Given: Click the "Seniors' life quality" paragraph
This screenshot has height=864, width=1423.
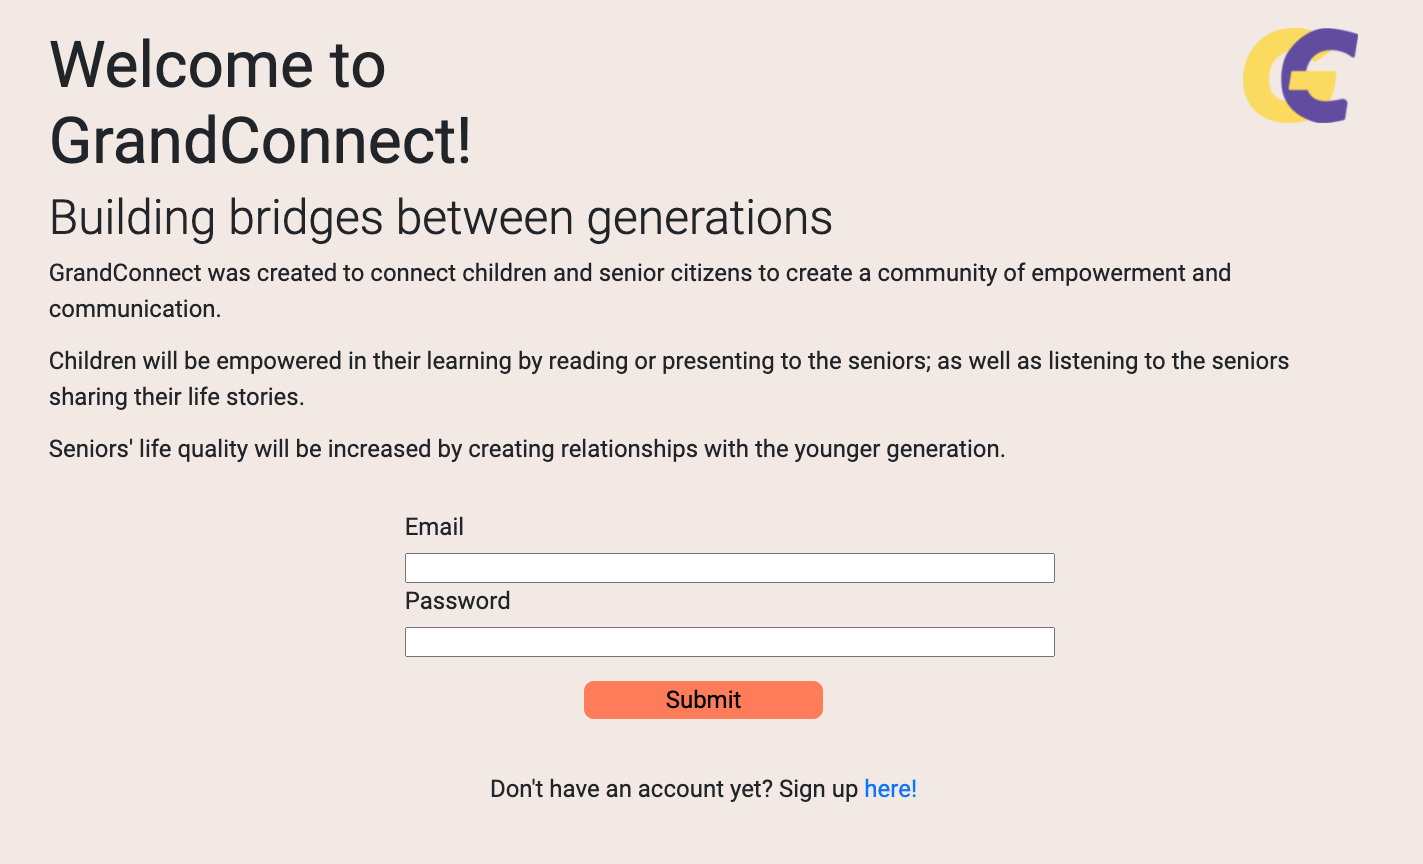Looking at the screenshot, I should point(526,449).
